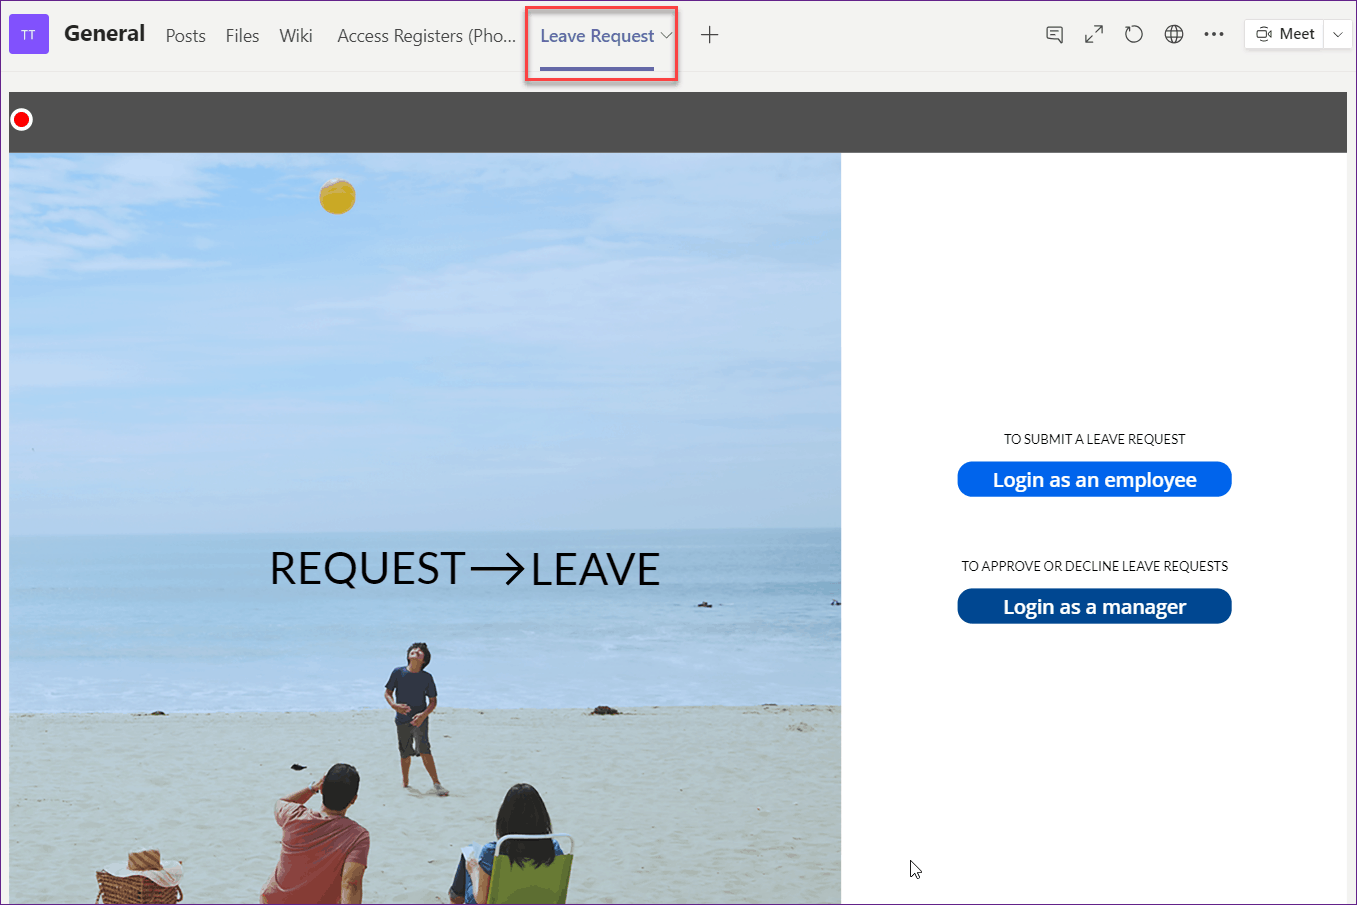Click the TO APPROVE OR DECLINE LEAVE REQUESTS label
This screenshot has height=905, width=1357.
[x=1094, y=566]
